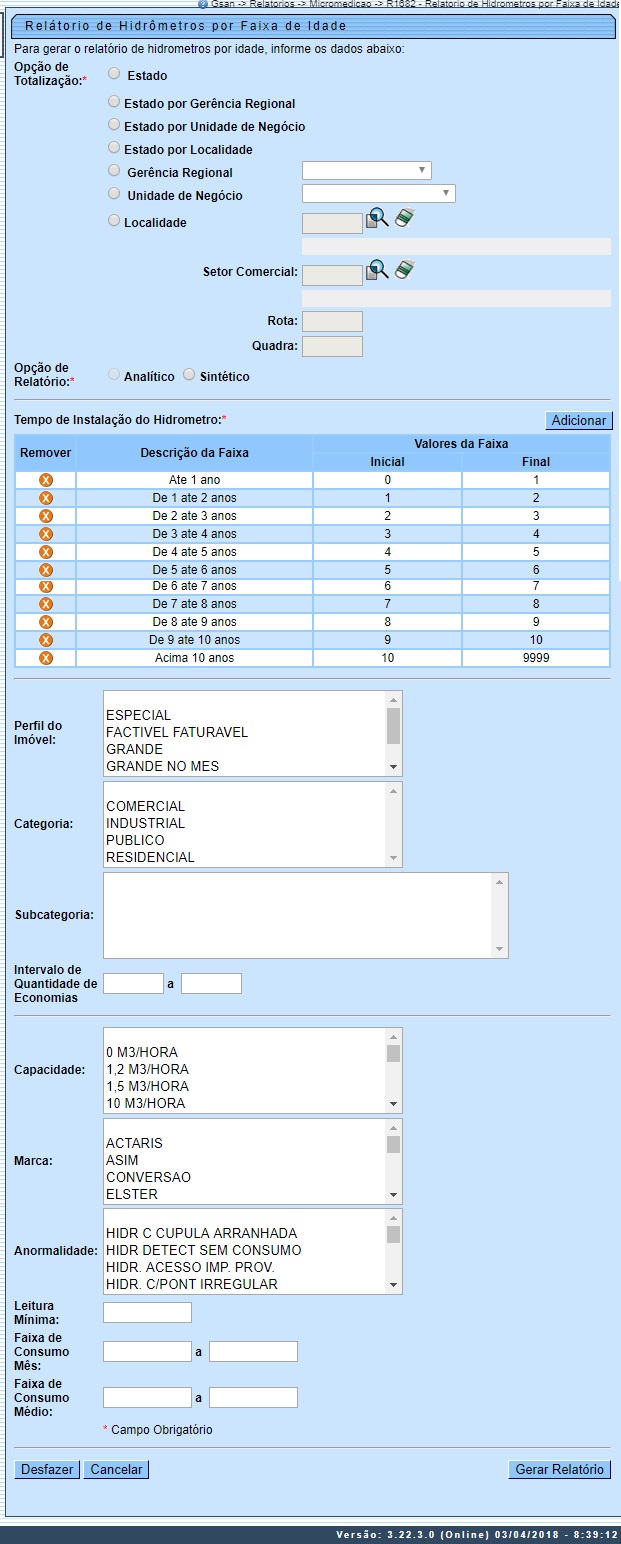The height and width of the screenshot is (1544, 621).
Task: Choose Sintético report option
Action: pos(190,374)
